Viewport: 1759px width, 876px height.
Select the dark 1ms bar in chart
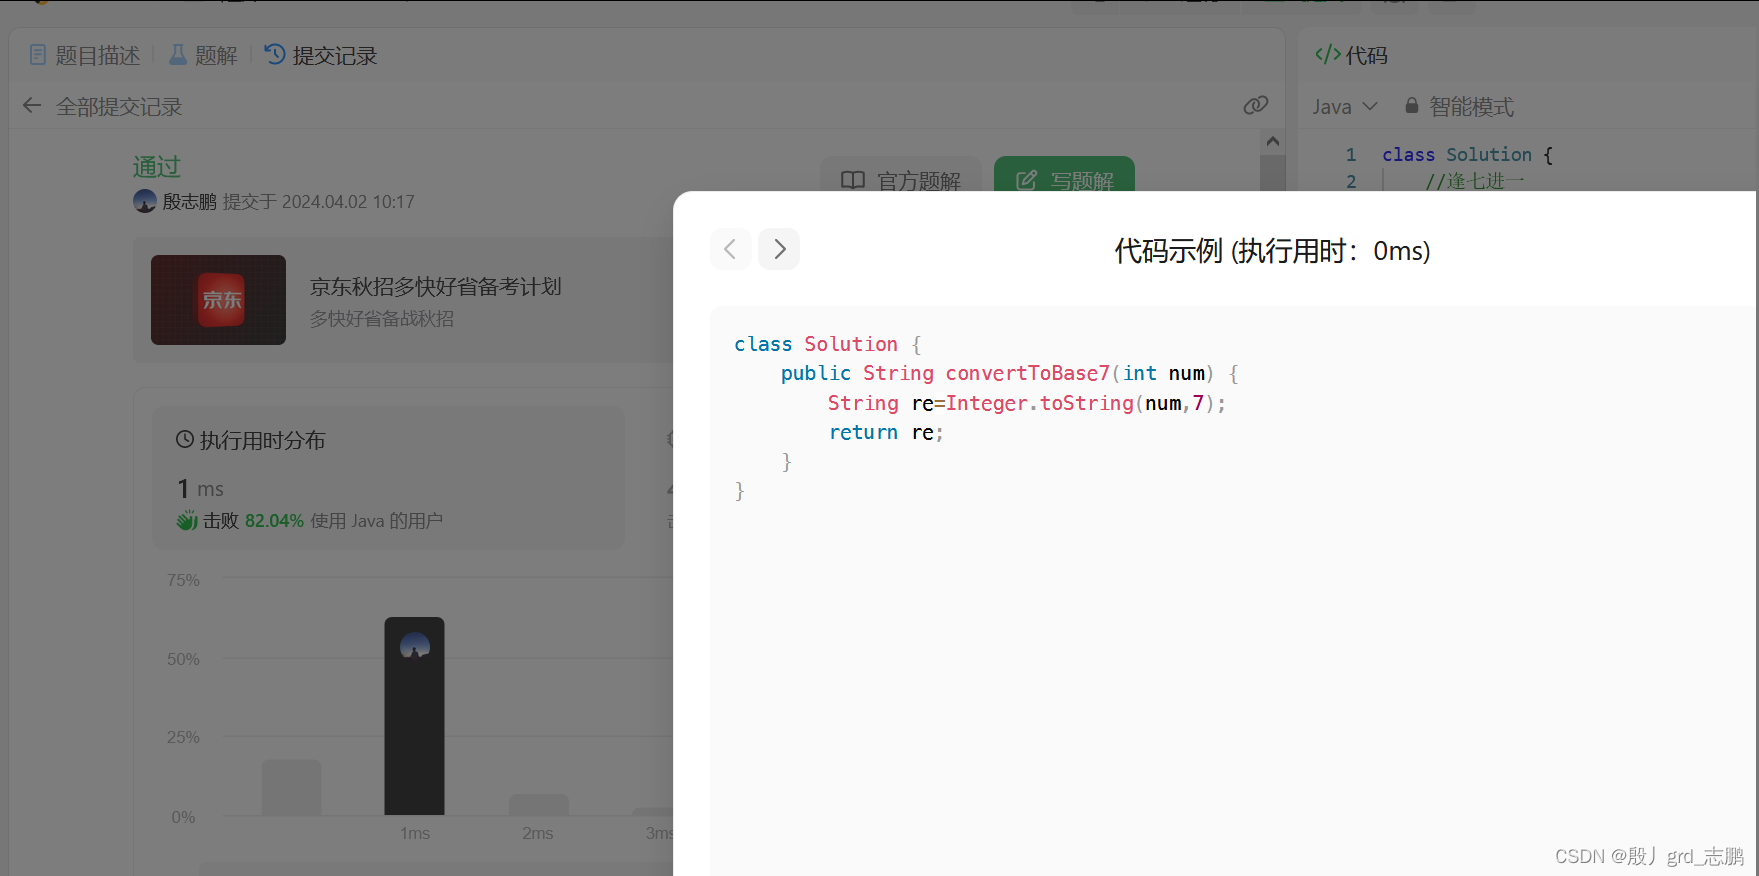(414, 716)
